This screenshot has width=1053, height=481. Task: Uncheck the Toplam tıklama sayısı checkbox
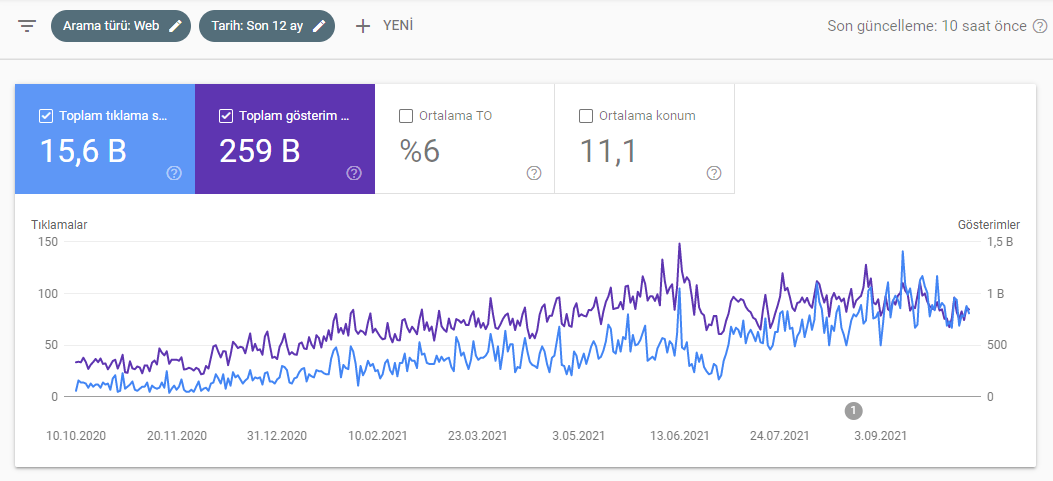pos(46,116)
